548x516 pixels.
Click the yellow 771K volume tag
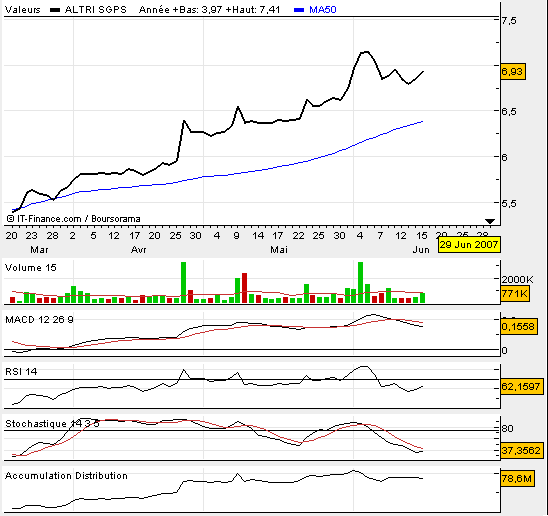[x=515, y=294]
